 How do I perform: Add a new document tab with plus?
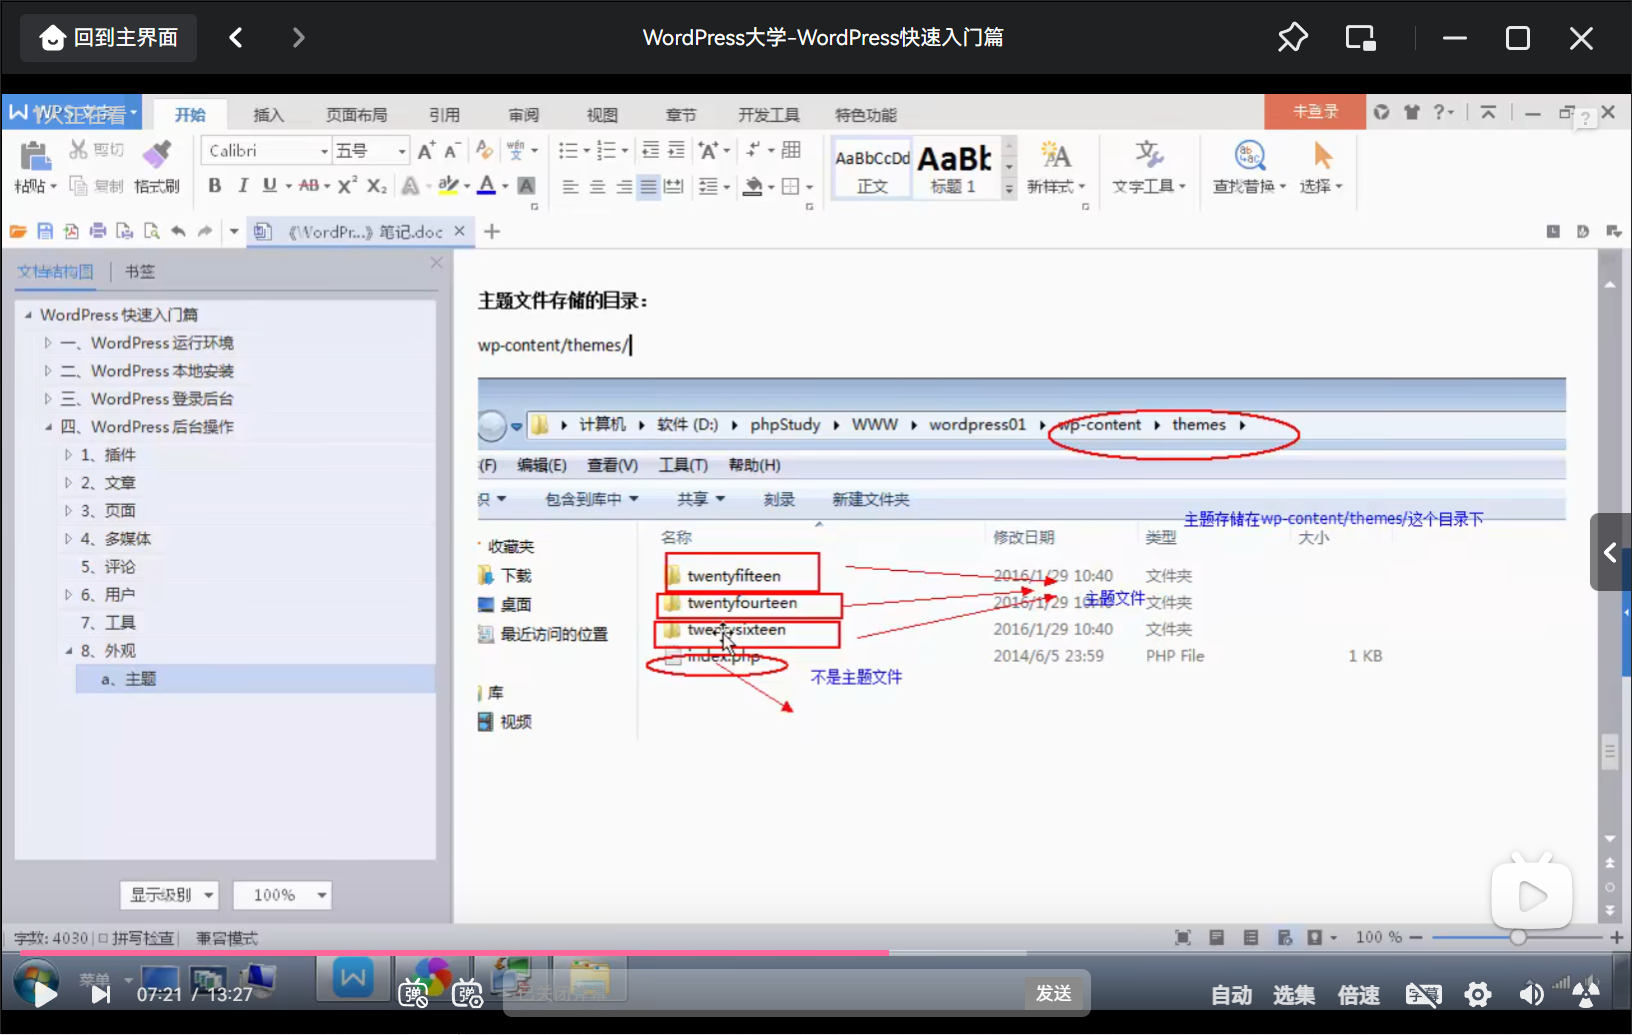pyautogui.click(x=492, y=231)
